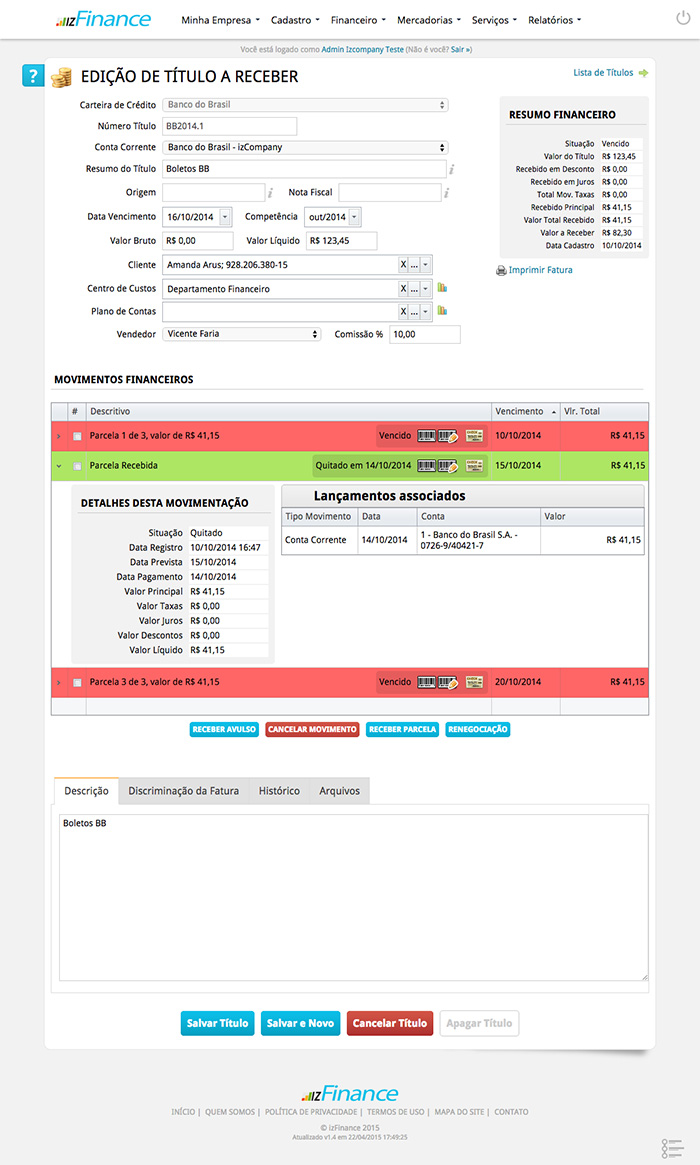Click info icon beside Resumo do Título
The width and height of the screenshot is (700, 1165).
tap(452, 170)
